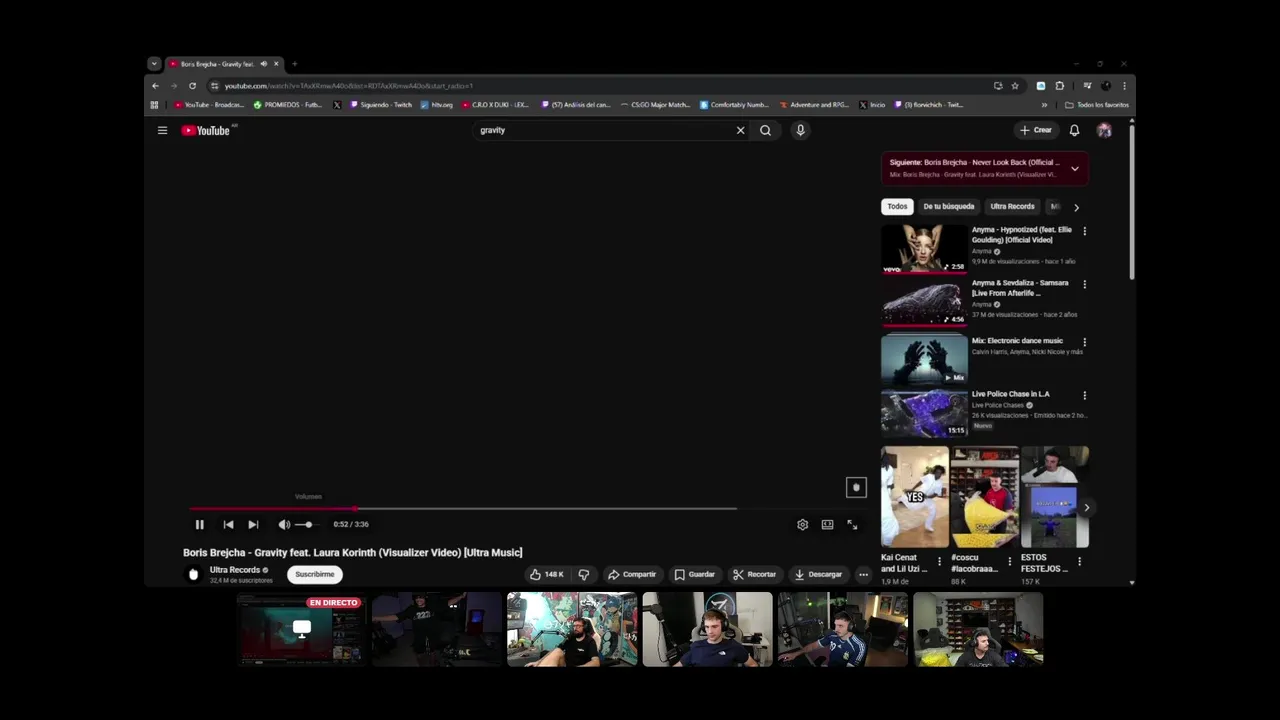
Task: Click the Crear create button
Action: (1035, 130)
